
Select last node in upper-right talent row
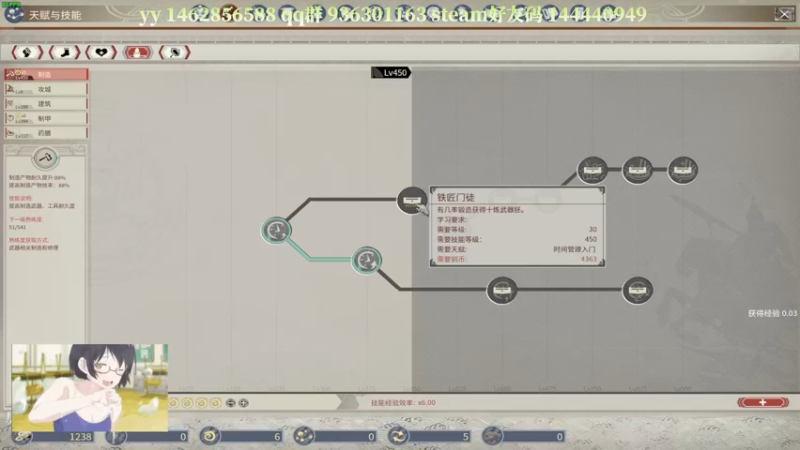click(x=683, y=170)
